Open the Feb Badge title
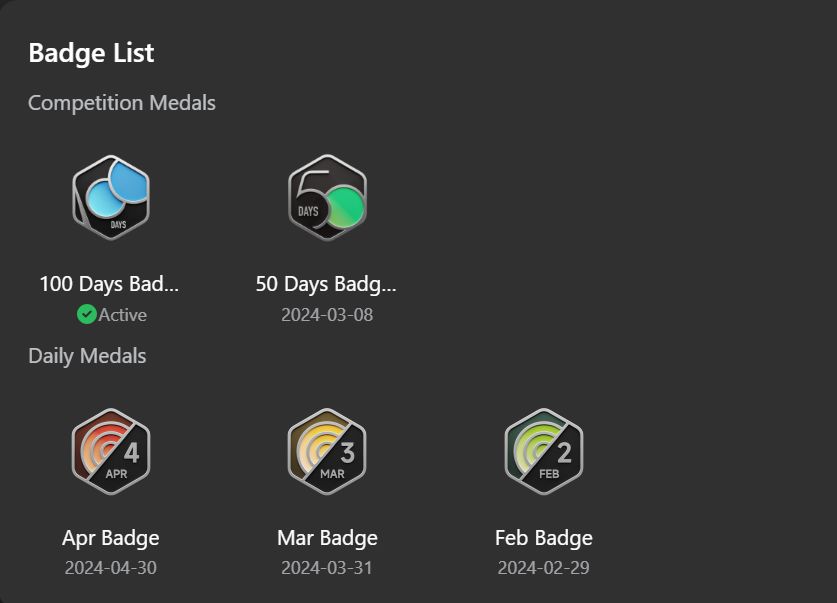The height and width of the screenshot is (603, 837). (544, 538)
